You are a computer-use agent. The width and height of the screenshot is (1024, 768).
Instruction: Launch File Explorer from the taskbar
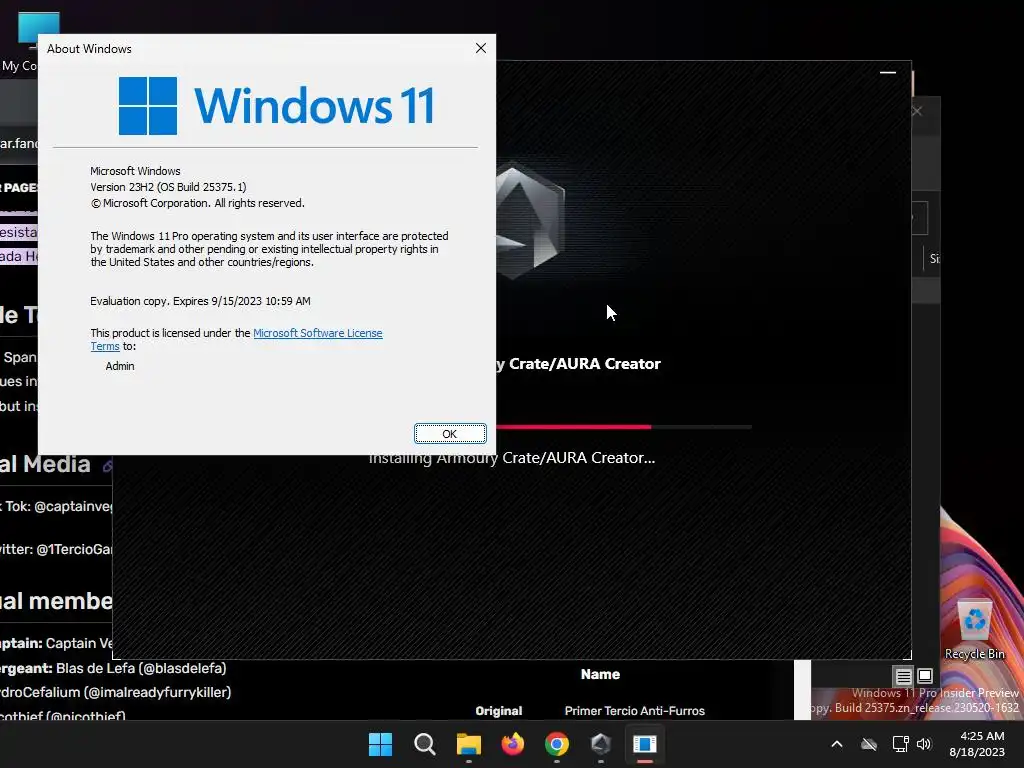click(x=468, y=744)
